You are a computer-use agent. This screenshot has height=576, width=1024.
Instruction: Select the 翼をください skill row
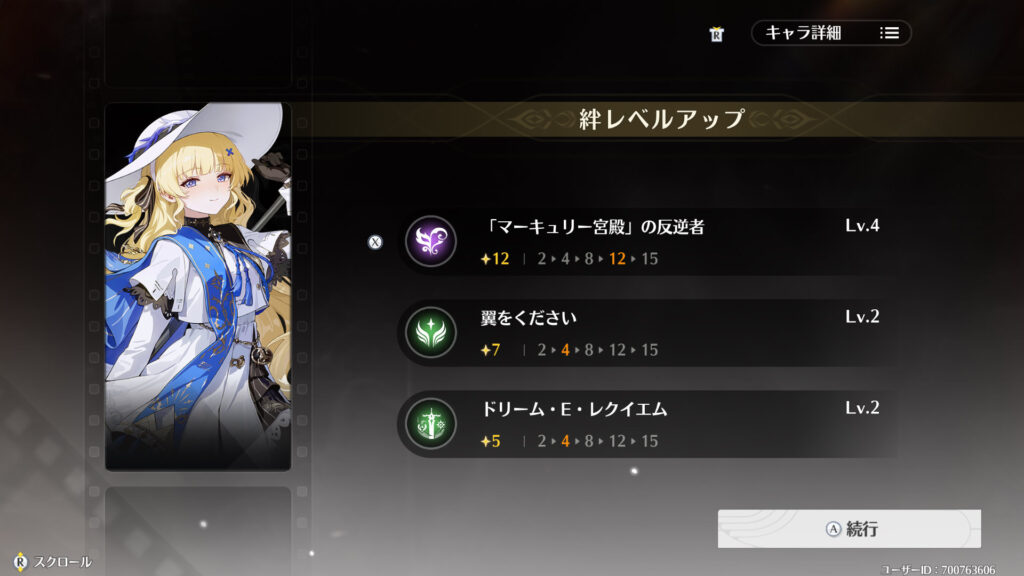tap(647, 333)
